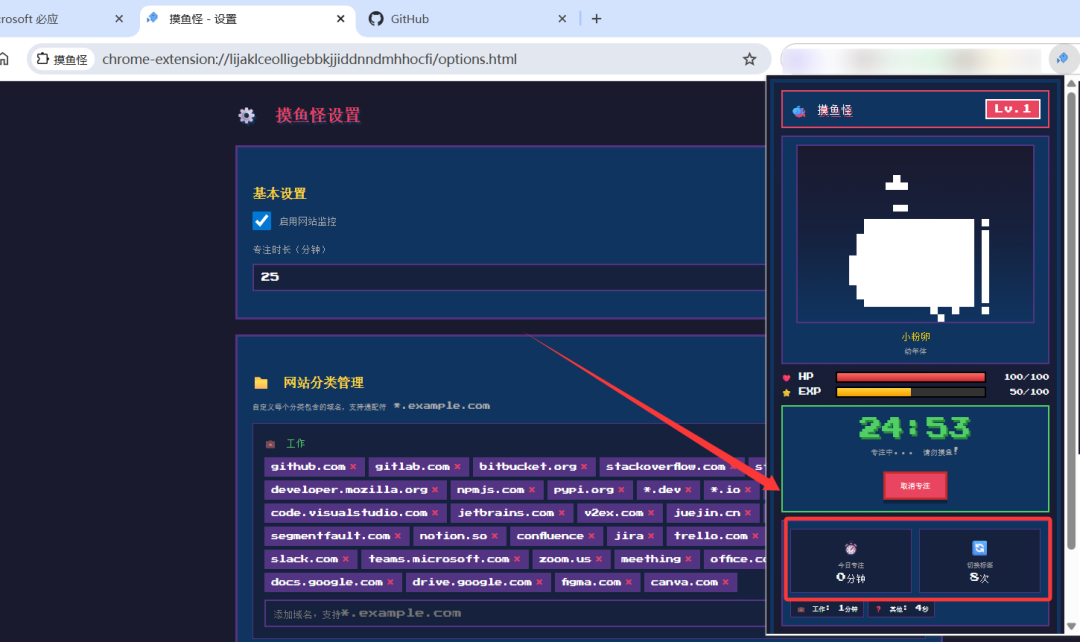Click the bookmark star icon in address bar
Screen dimensions: 1080x642
tap(749, 59)
